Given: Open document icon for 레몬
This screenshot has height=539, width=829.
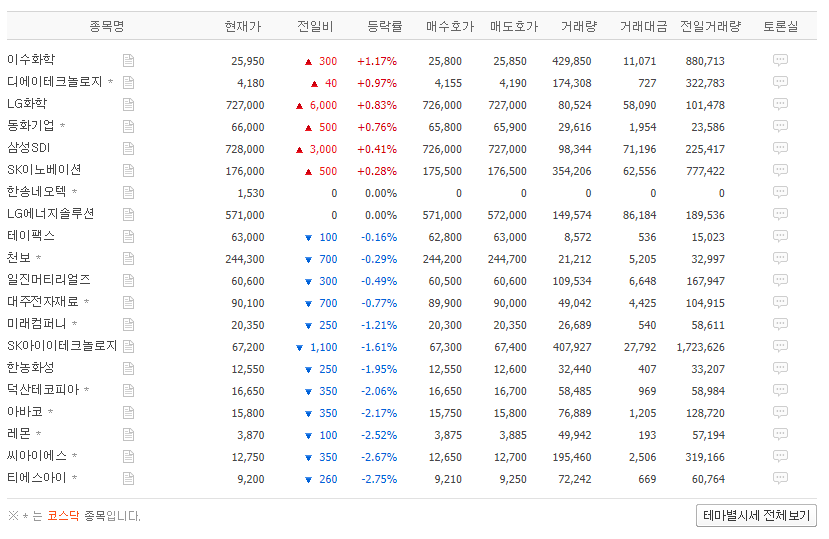Looking at the screenshot, I should [128, 435].
